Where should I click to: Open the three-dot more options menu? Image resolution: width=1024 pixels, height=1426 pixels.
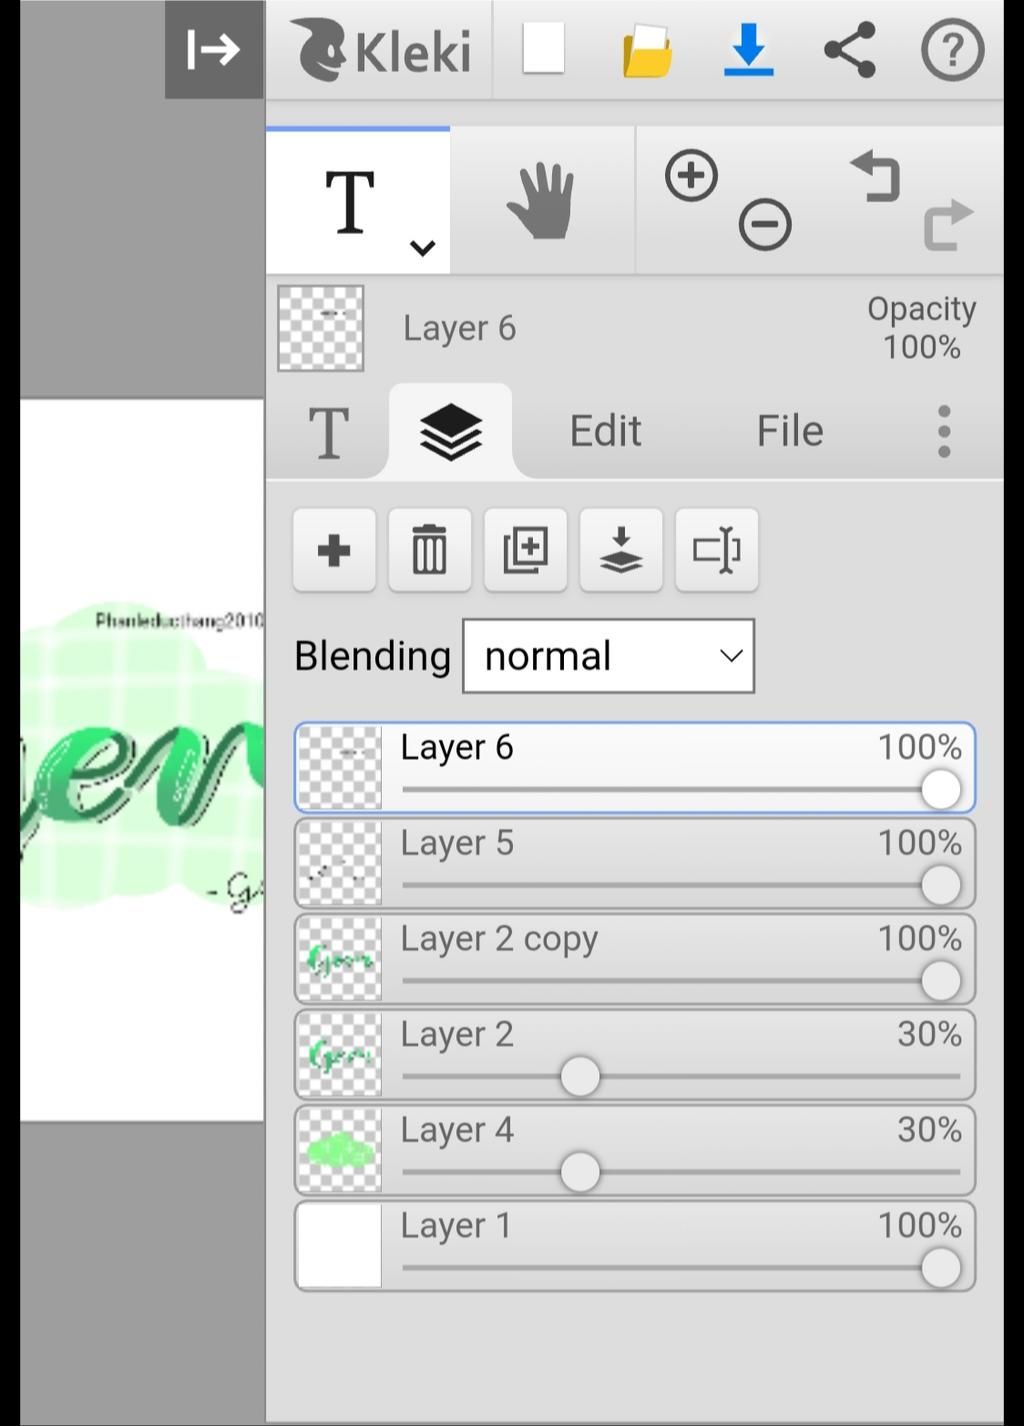tap(944, 431)
